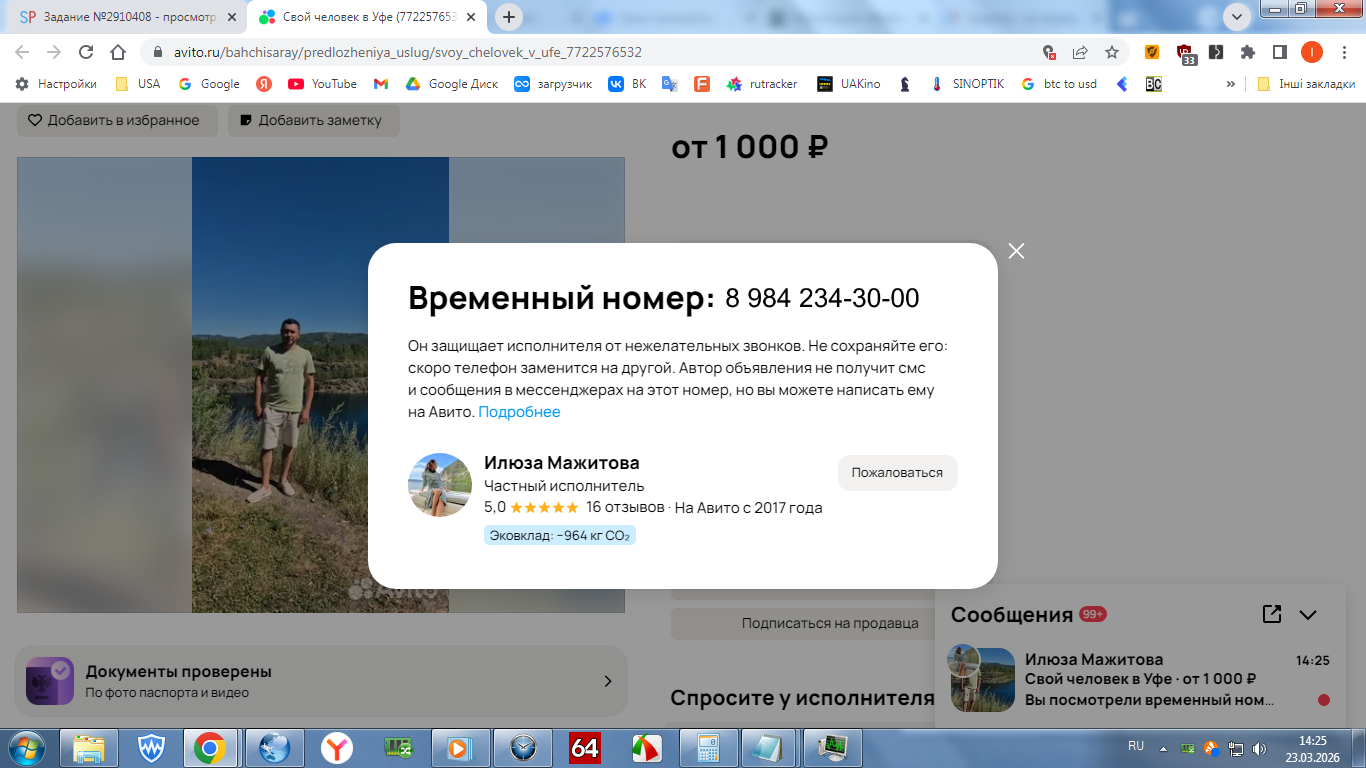
Task: Open the Chrome extensions puzzle icon
Action: (x=1248, y=52)
